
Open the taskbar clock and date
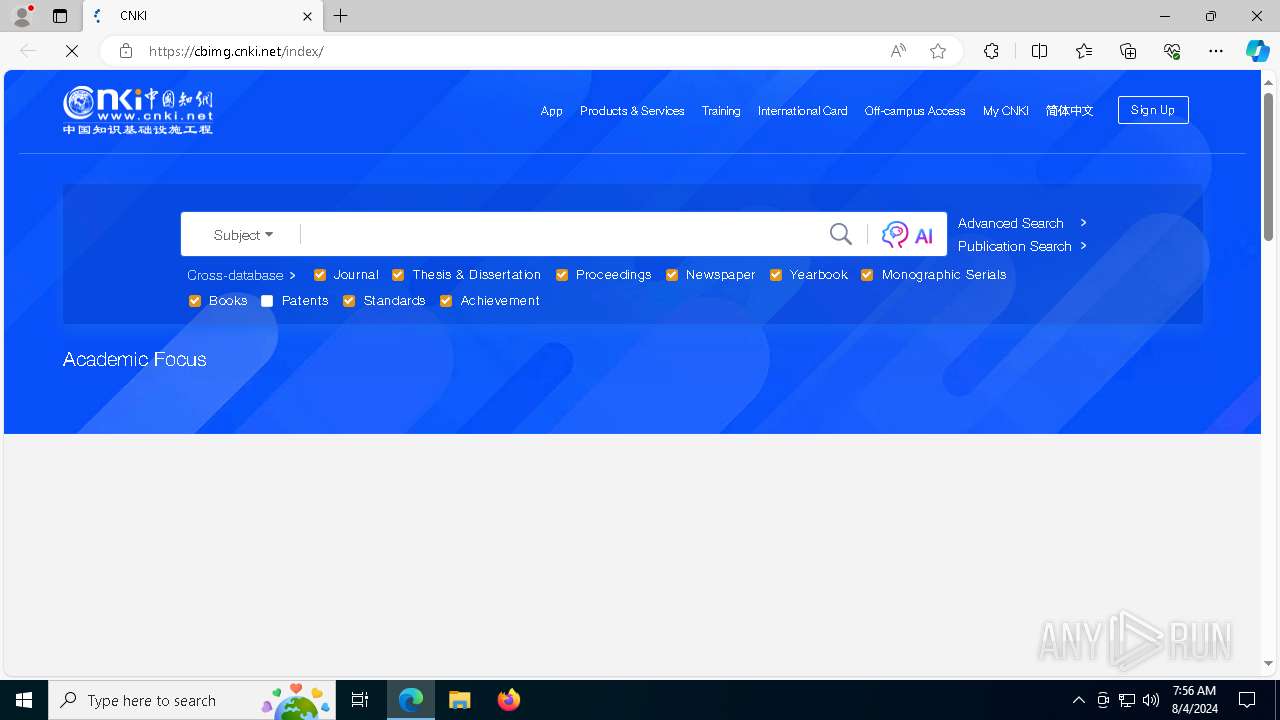pos(1194,700)
